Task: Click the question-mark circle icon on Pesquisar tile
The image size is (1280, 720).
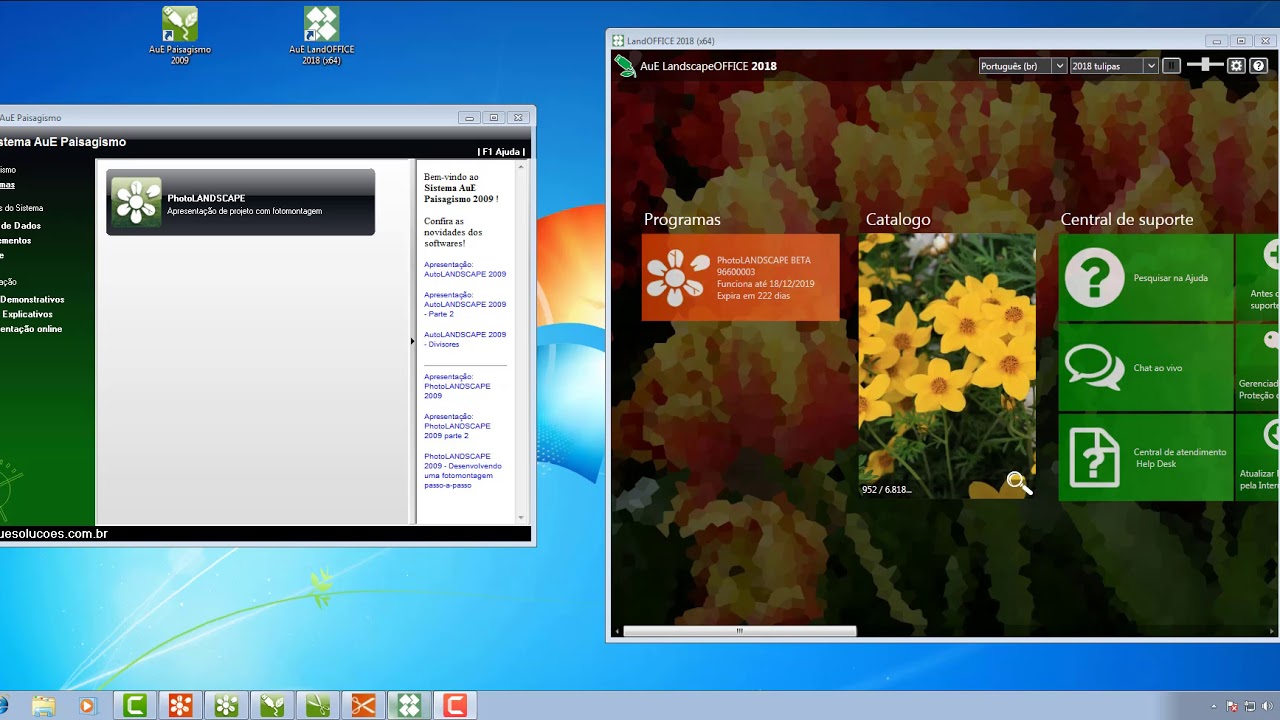Action: click(x=1094, y=277)
